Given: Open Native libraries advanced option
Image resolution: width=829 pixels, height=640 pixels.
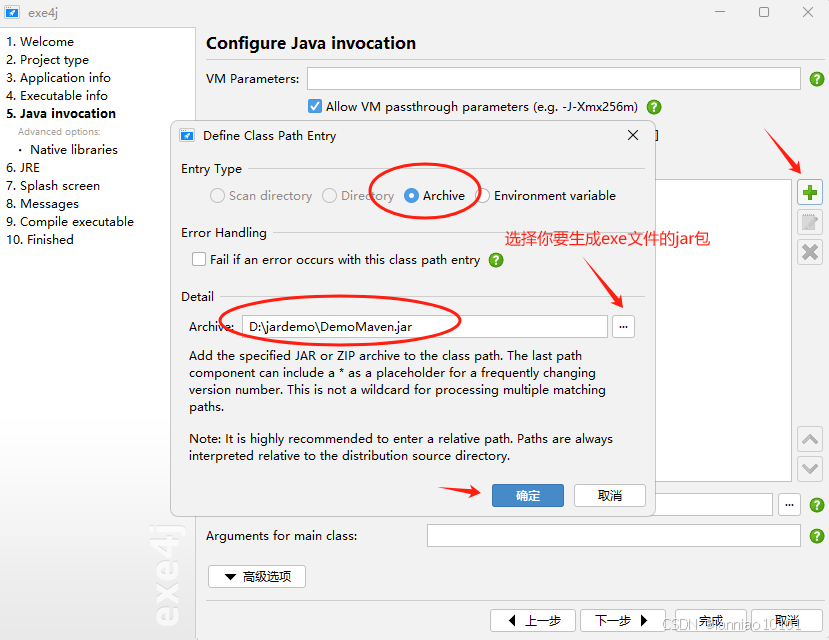Looking at the screenshot, I should 73,150.
